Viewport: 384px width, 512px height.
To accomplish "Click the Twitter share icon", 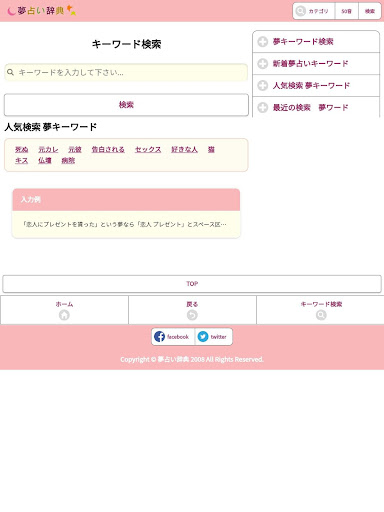I will click(x=203, y=337).
